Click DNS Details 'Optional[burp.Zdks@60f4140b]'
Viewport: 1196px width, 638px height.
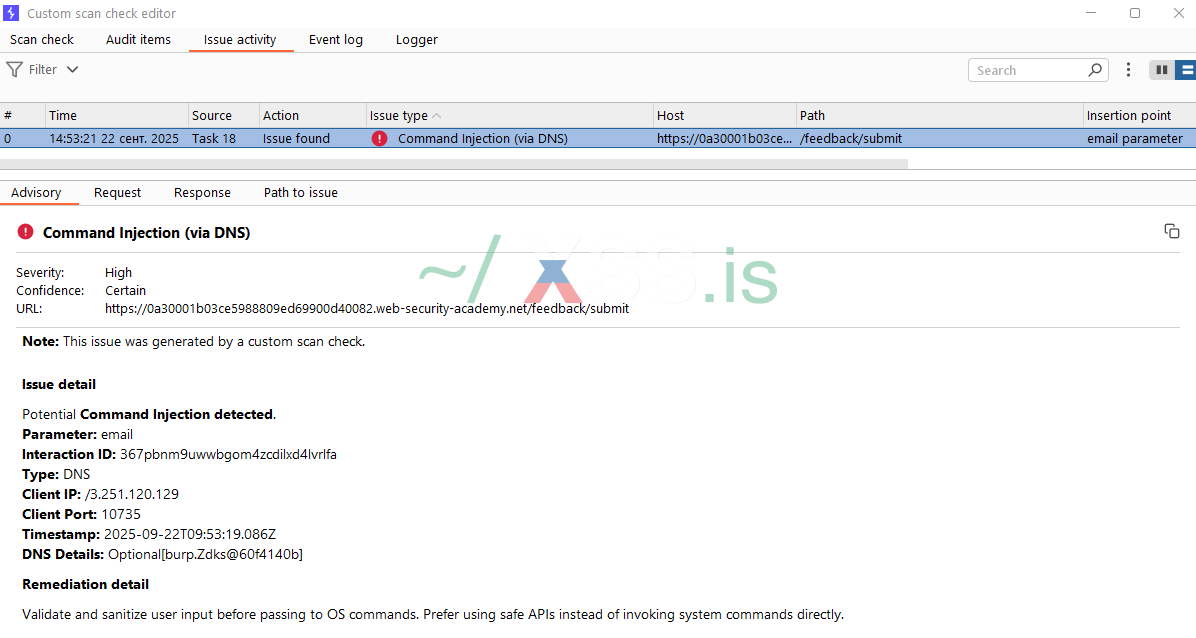[x=205, y=554]
